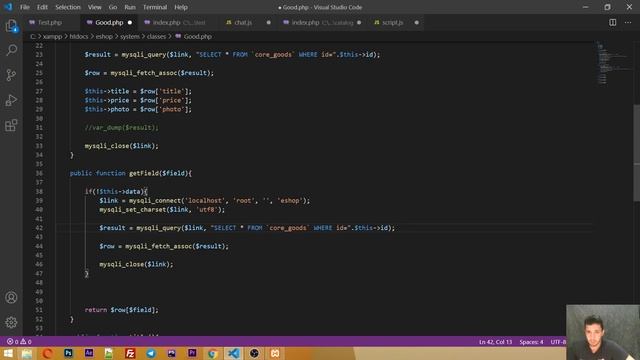Open XAMPP from the taskbar
The width and height of the screenshot is (640, 360).
[x=275, y=353]
